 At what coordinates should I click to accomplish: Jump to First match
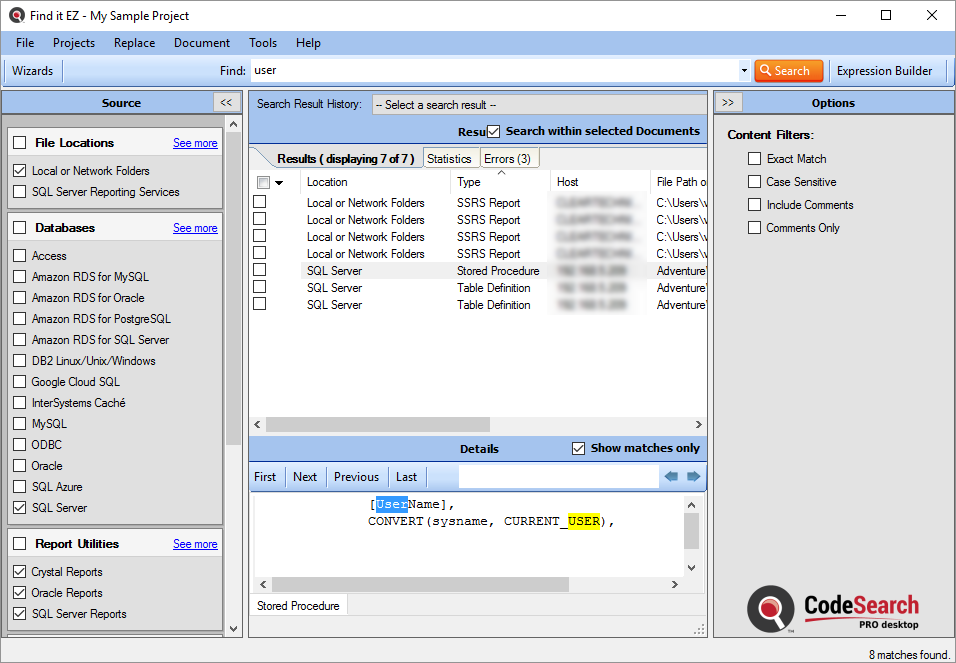coord(265,477)
